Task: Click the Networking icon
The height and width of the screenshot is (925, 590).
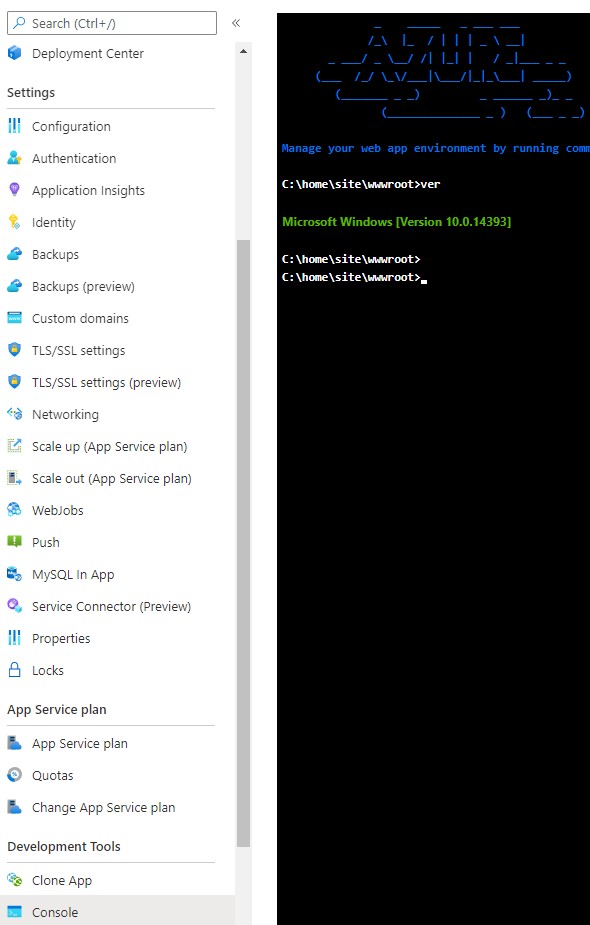Action: click(14, 414)
